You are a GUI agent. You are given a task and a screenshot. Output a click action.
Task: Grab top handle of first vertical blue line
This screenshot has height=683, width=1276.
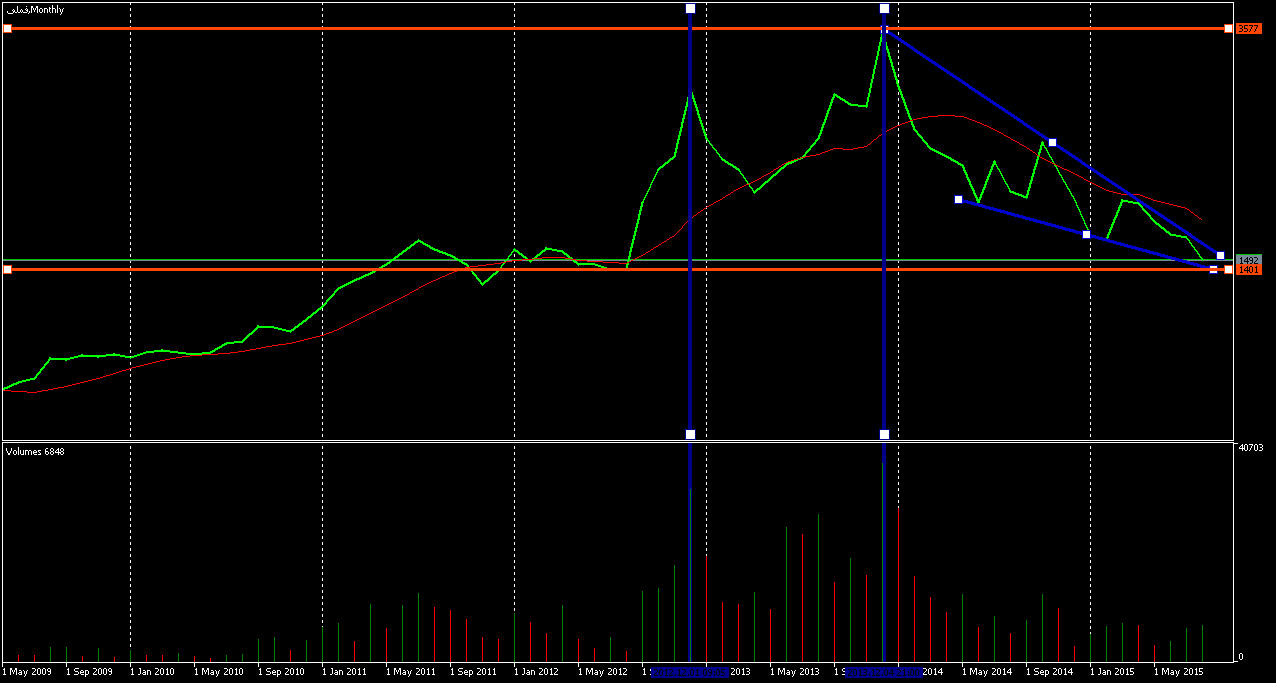(690, 9)
